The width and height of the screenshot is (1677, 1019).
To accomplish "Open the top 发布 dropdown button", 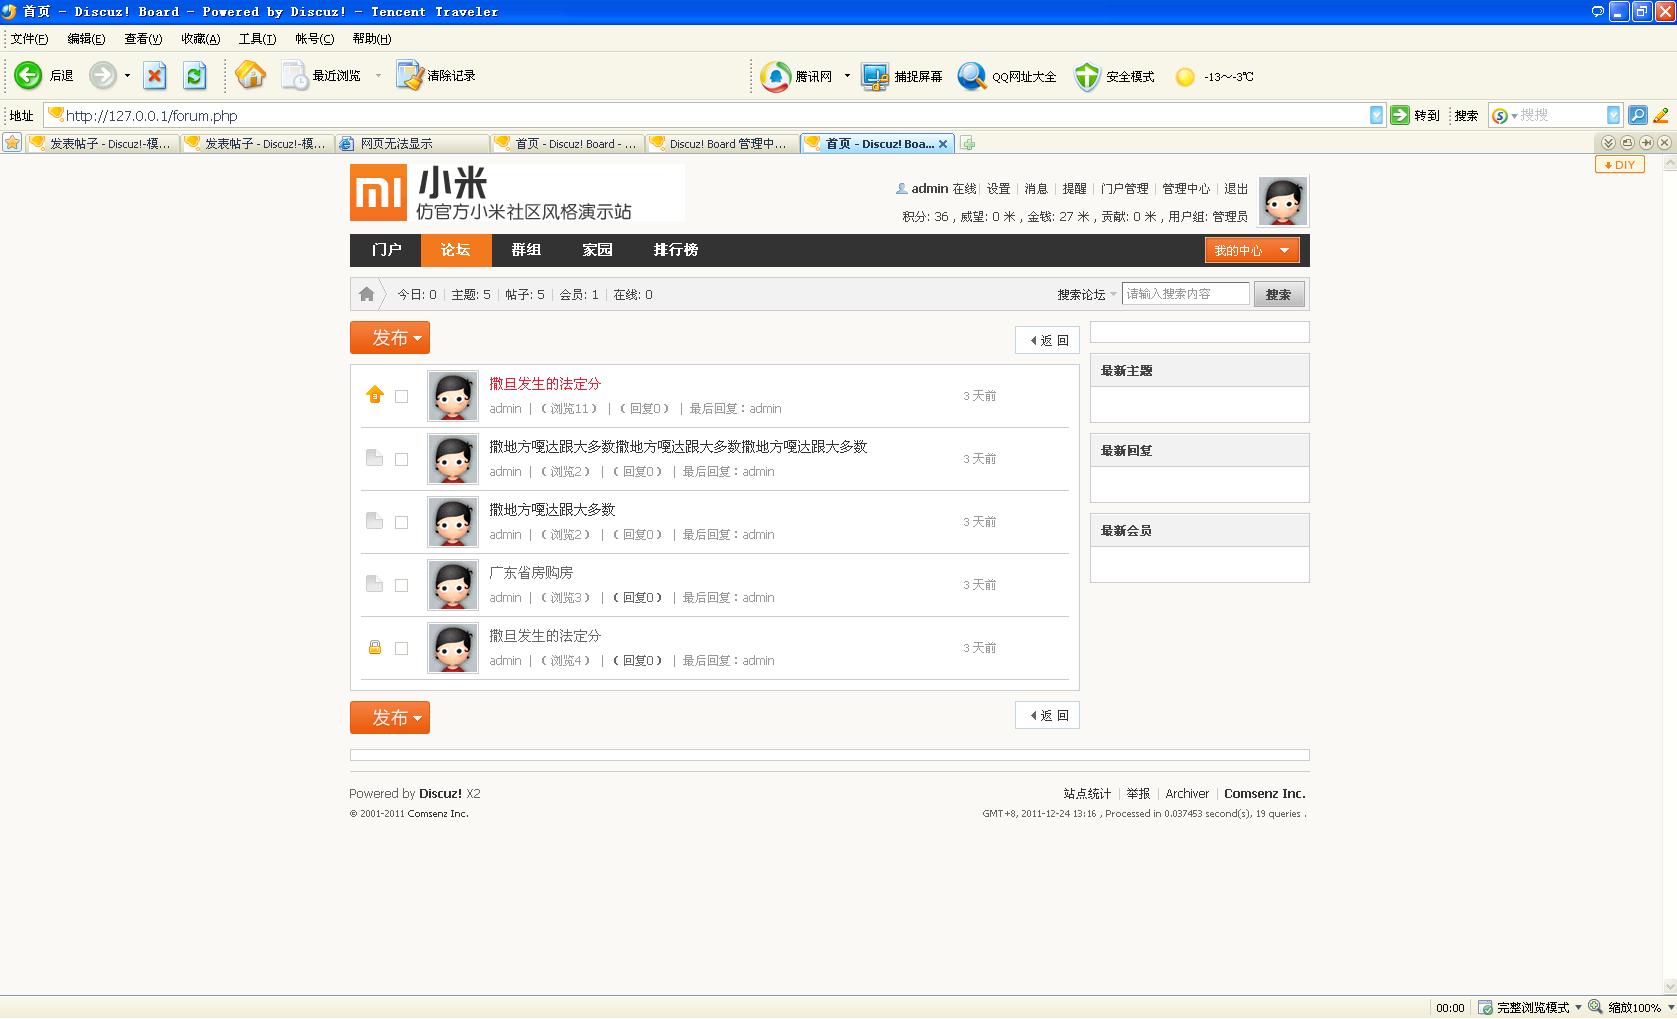I will coord(390,338).
